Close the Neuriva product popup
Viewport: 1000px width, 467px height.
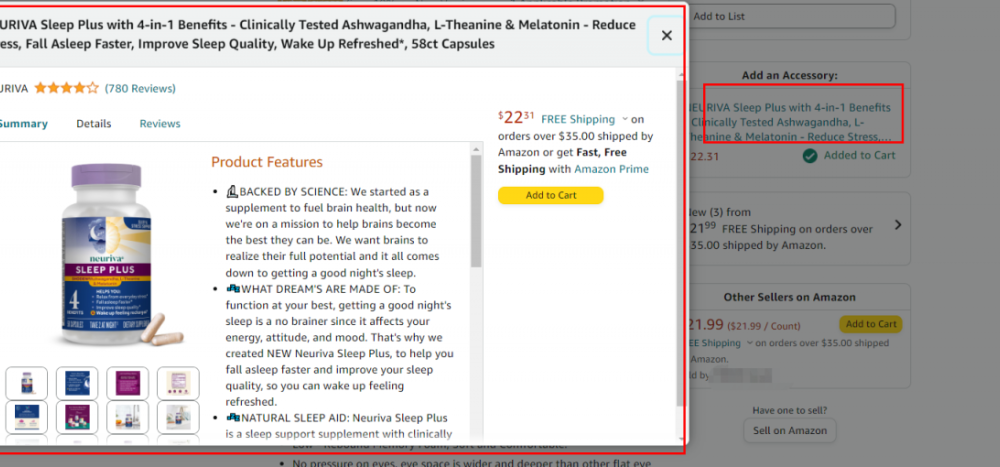click(x=666, y=36)
